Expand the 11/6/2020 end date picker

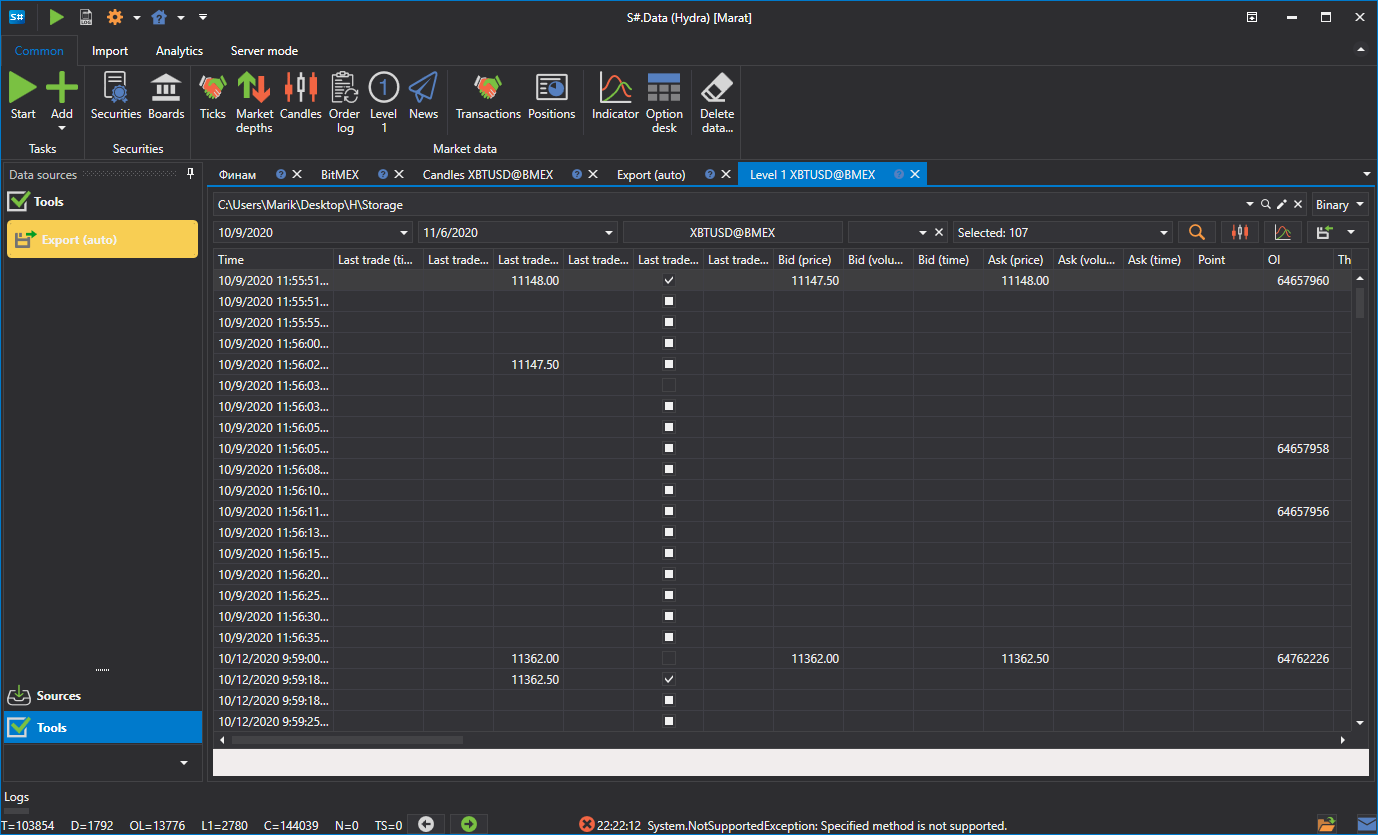[608, 233]
